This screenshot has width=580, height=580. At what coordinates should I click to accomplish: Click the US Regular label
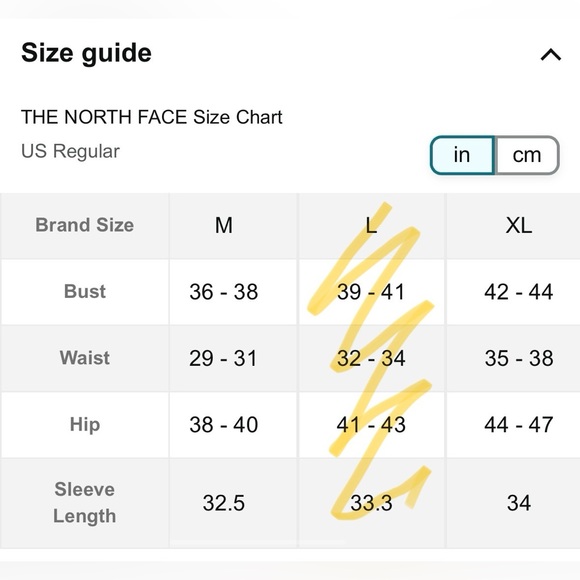[70, 151]
